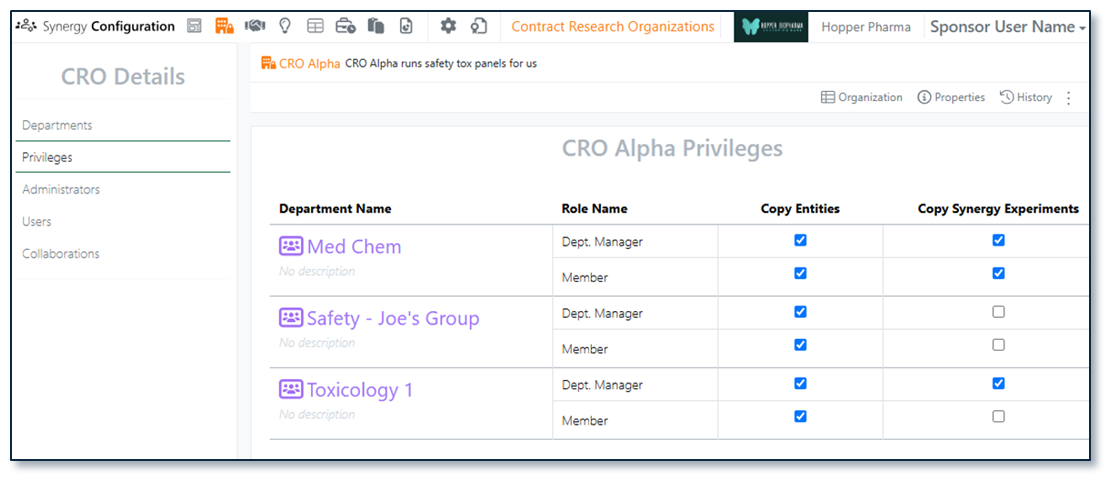This screenshot has height=480, width=1108.
Task: Click the Role Name column header
Action: [x=594, y=209]
